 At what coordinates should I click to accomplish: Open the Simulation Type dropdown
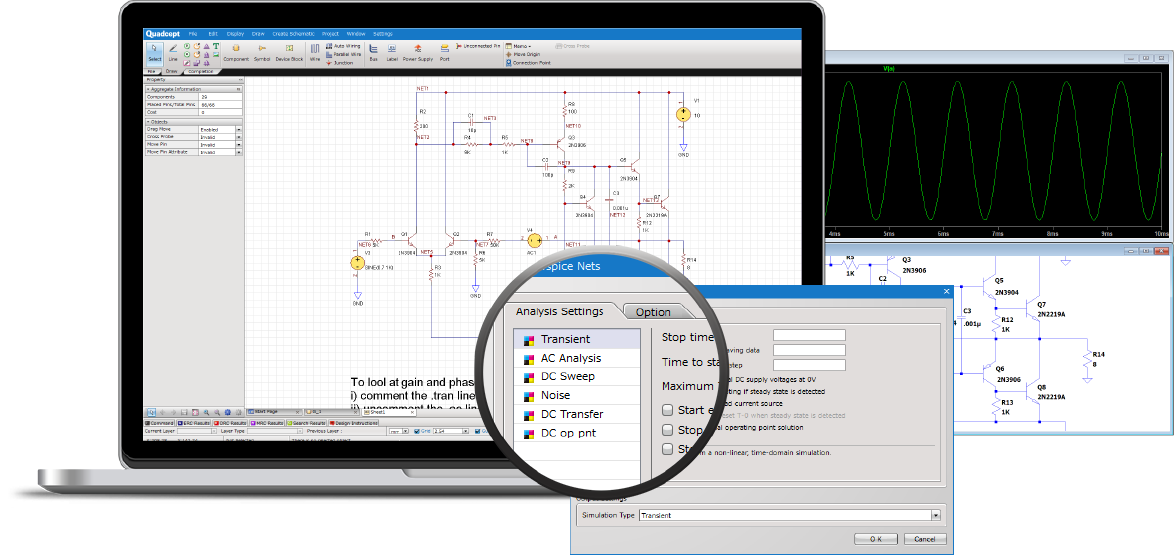pyautogui.click(x=935, y=516)
